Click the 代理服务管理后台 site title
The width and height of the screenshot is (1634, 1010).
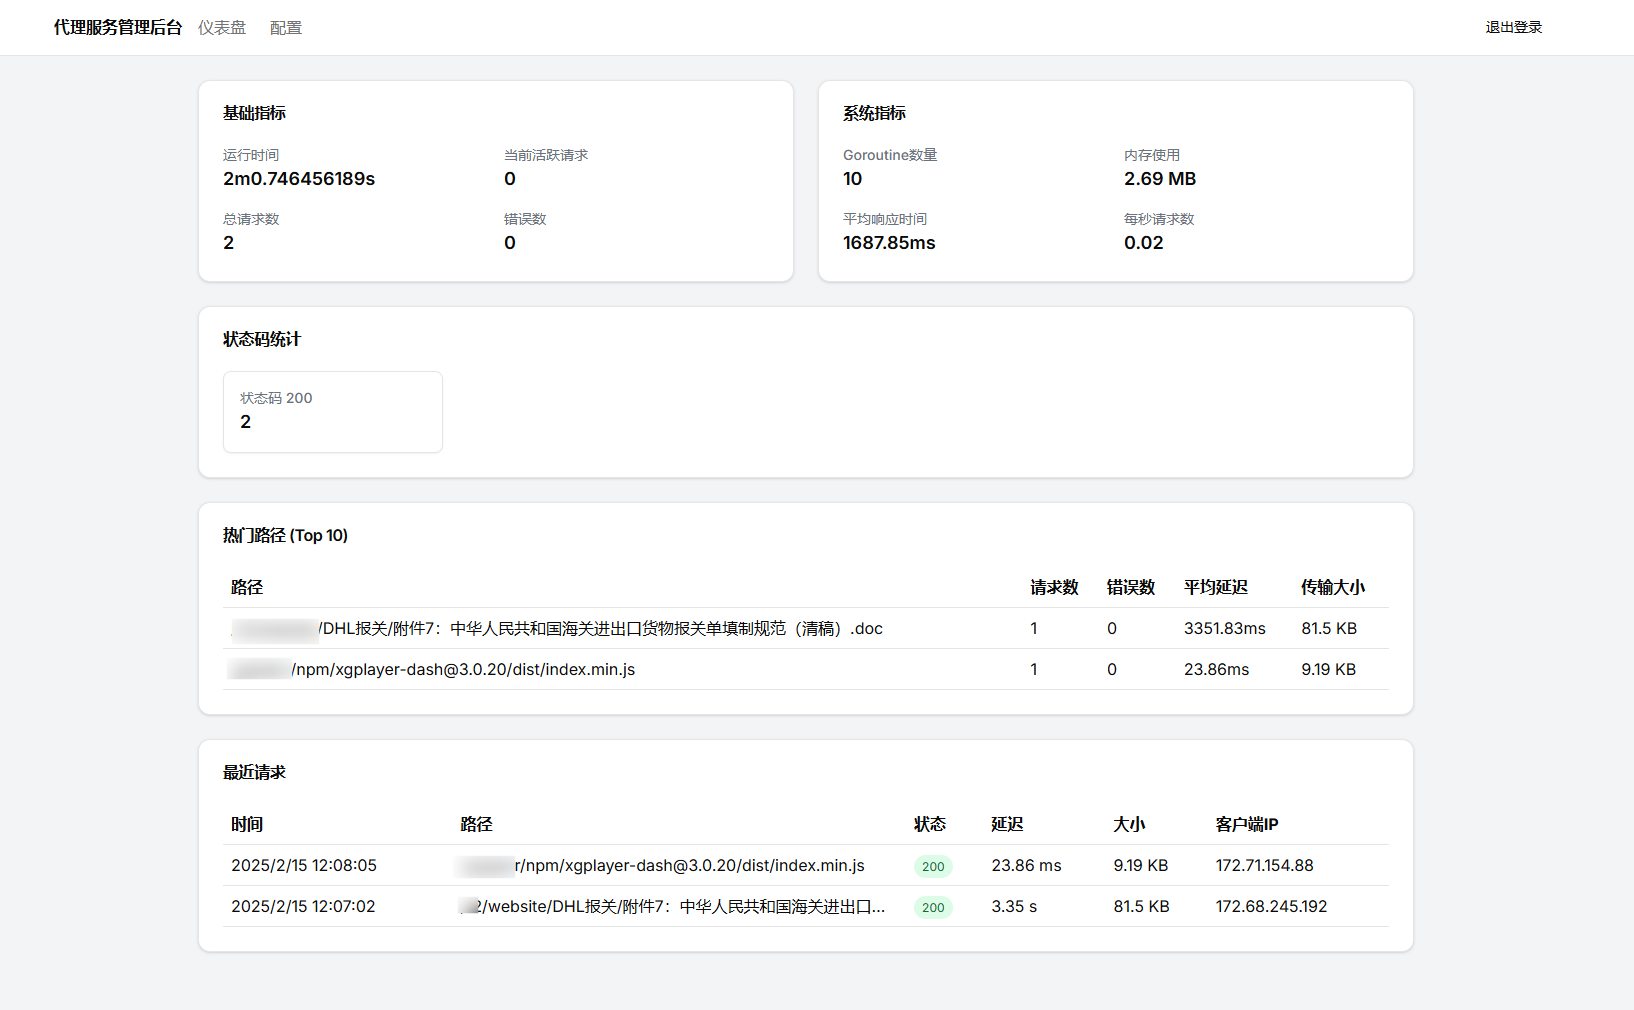(117, 28)
